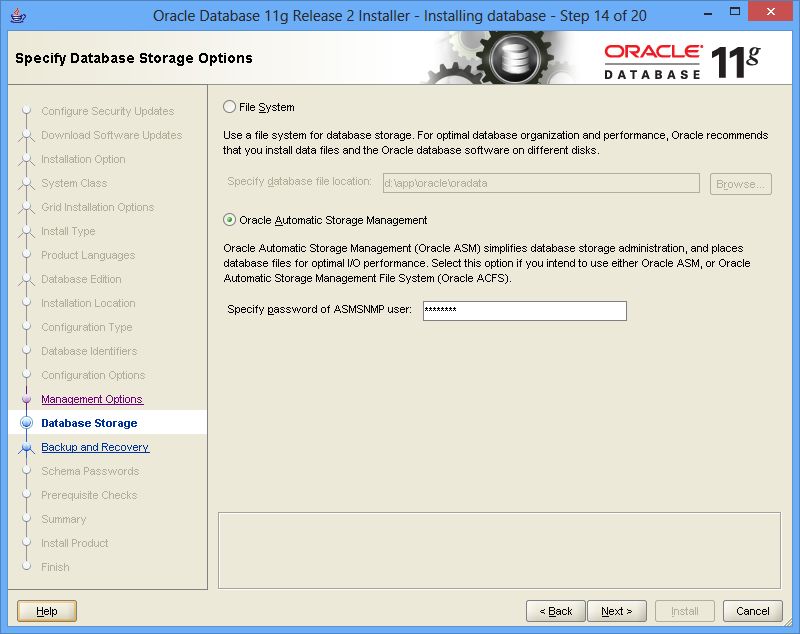Click the Download Software Updates step
The width and height of the screenshot is (800, 634).
pos(112,135)
